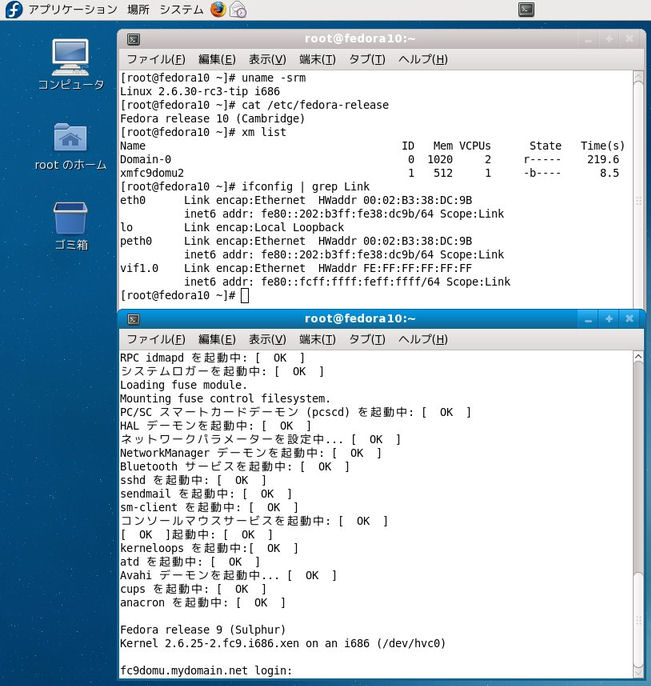
Task: Open 編集(E) menu in lower terminal
Action: click(x=217, y=339)
